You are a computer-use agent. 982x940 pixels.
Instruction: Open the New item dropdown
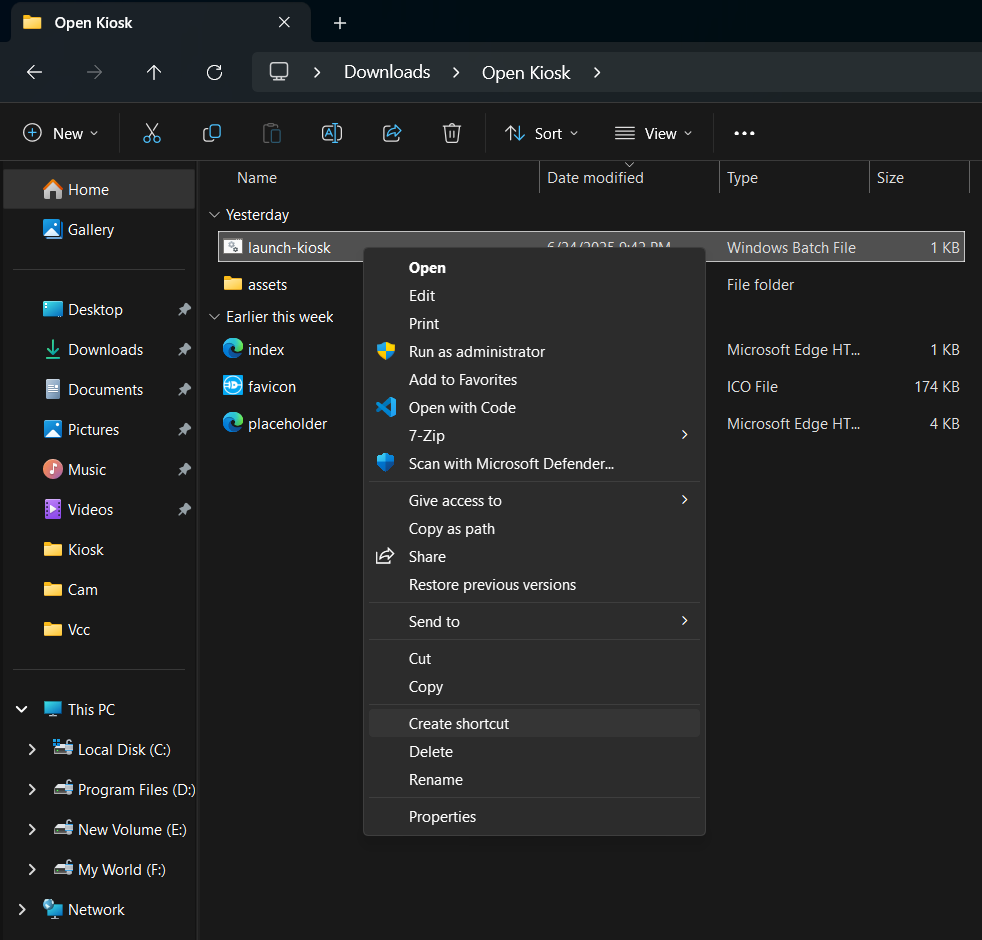61,133
